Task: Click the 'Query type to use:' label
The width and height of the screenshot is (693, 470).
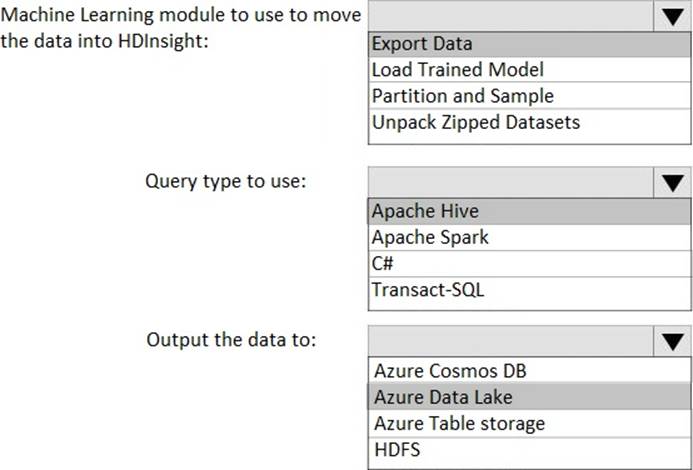Action: (x=225, y=182)
